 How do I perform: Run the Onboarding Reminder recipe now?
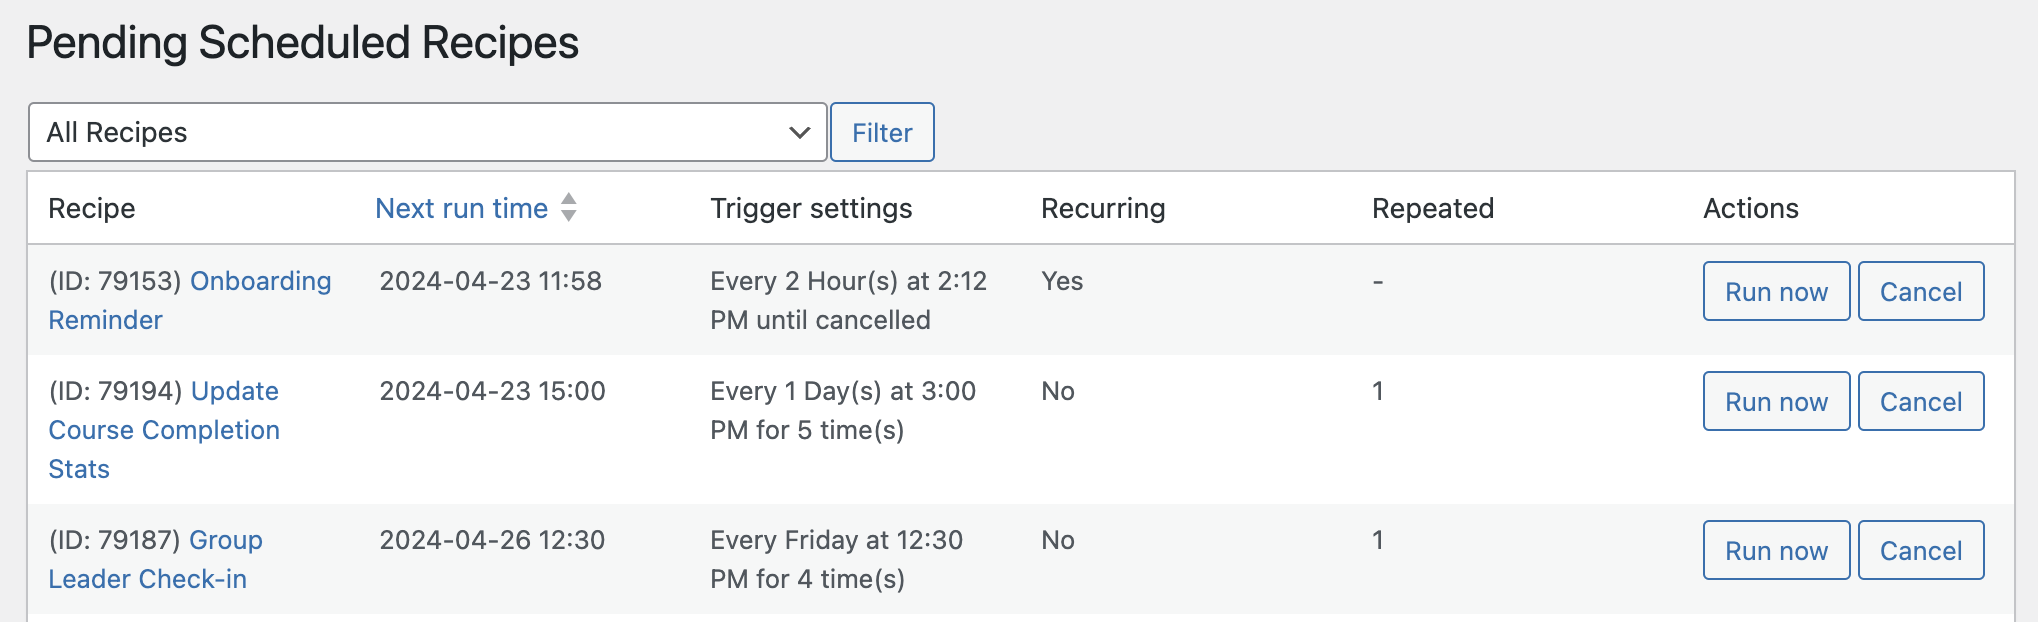(1776, 291)
